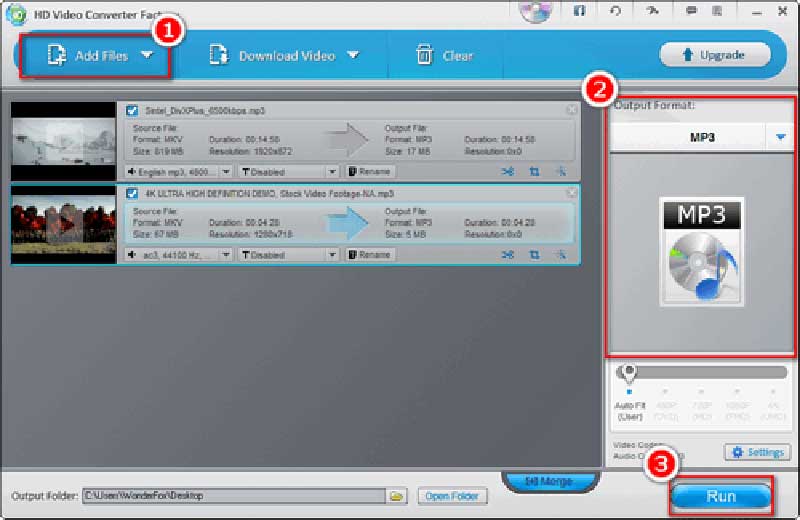Open the Add Files dropdown arrow
The width and height of the screenshot is (800, 520).
coord(147,55)
